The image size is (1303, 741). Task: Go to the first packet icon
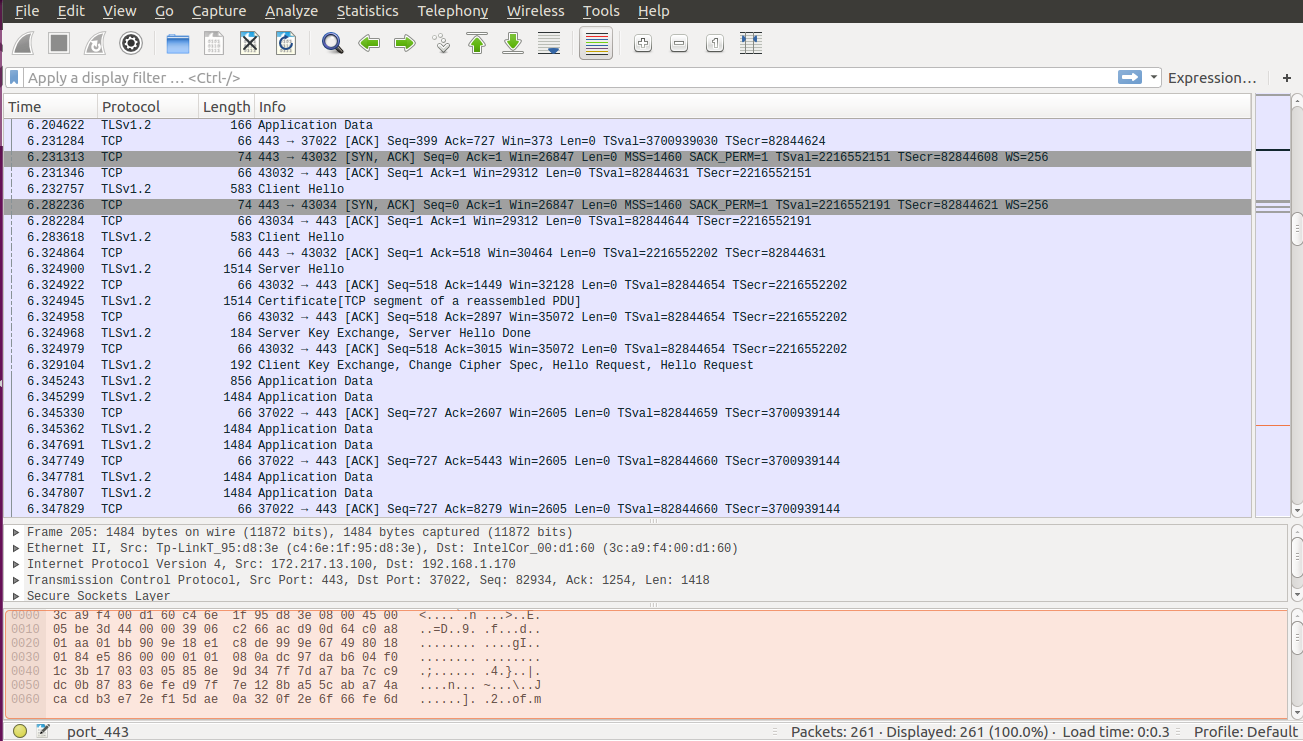(x=477, y=43)
